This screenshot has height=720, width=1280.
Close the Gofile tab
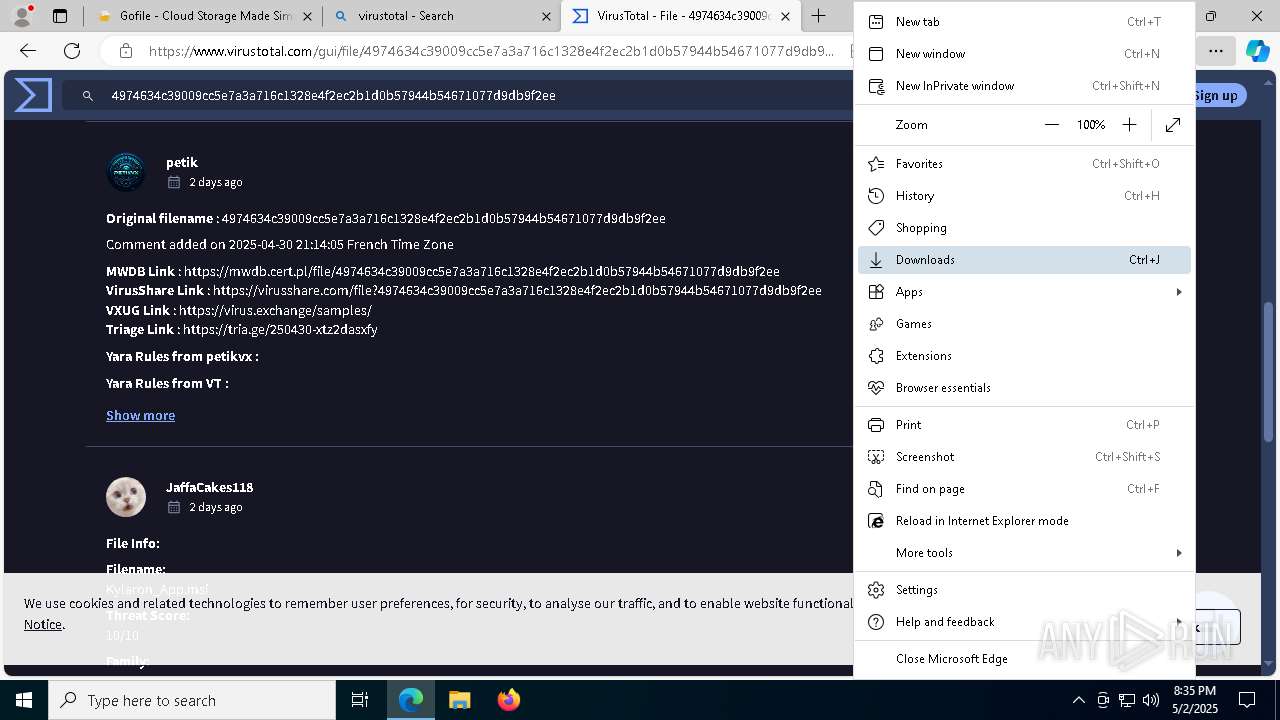coord(307,16)
